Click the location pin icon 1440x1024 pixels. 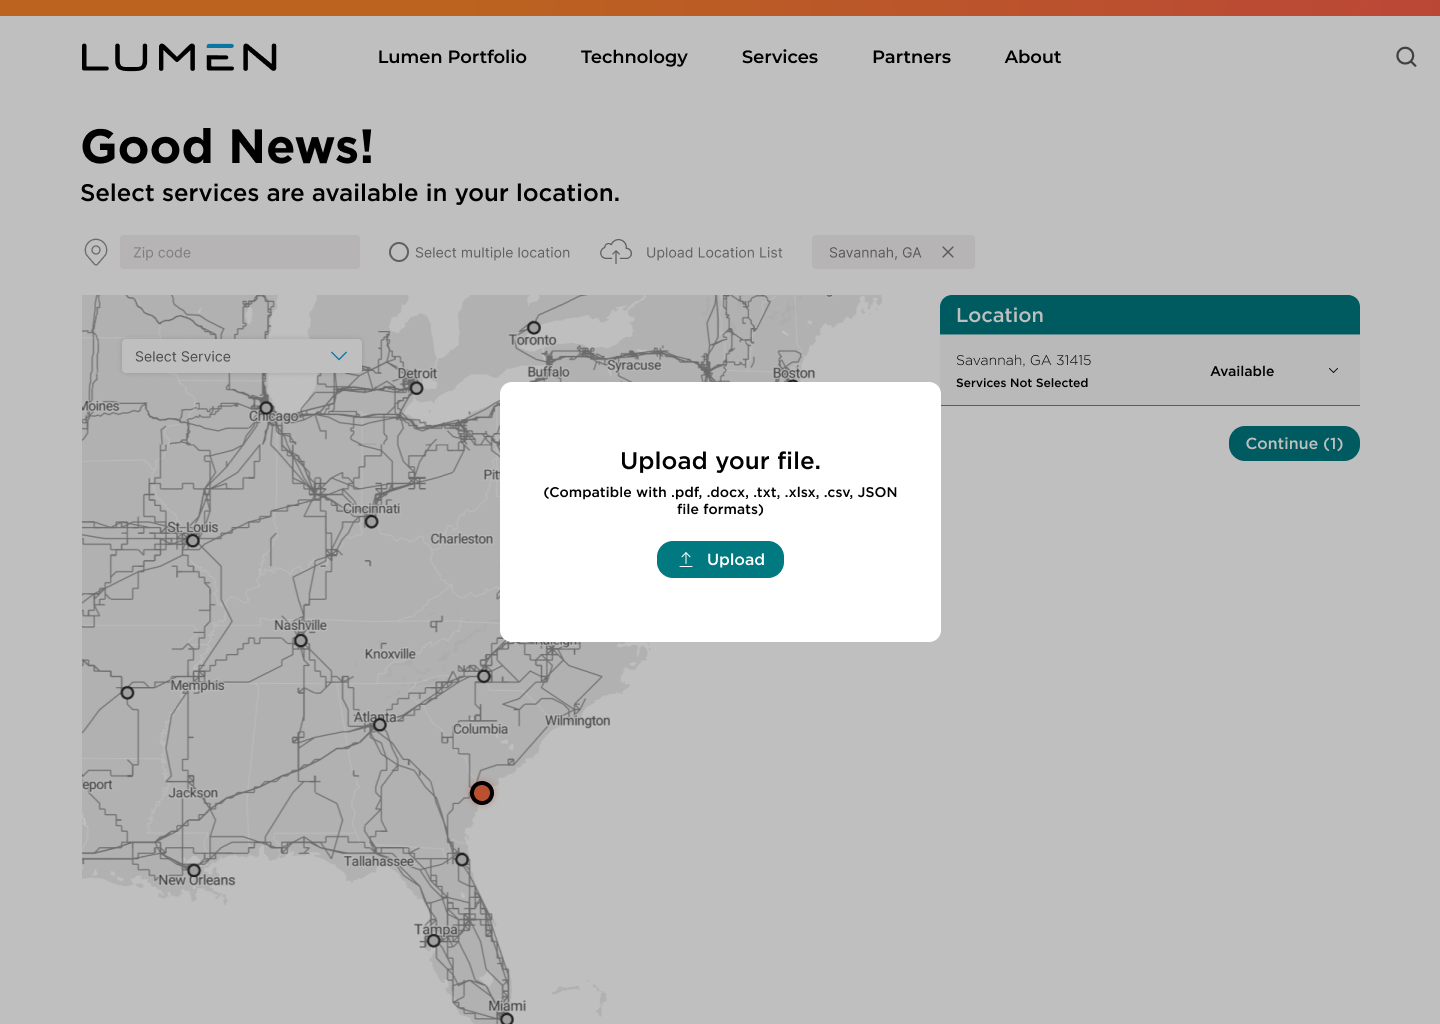96,252
